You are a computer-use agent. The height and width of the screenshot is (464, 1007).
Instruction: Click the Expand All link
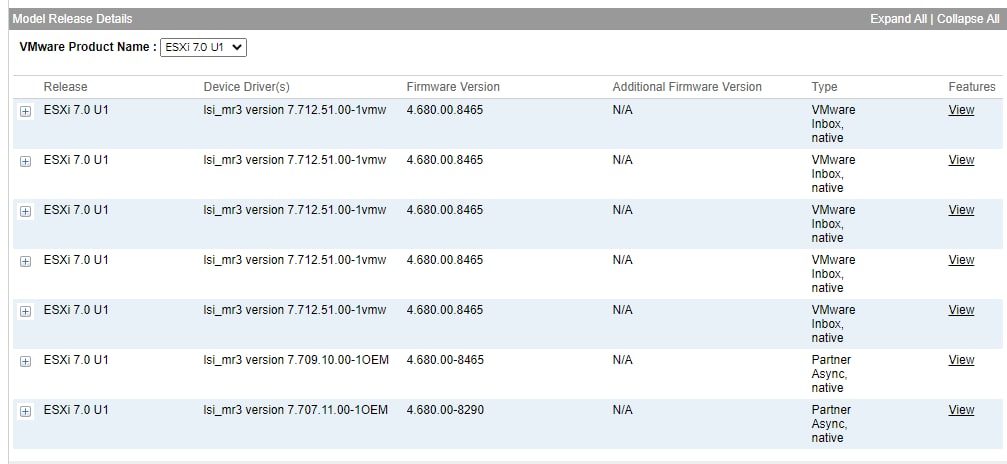(x=898, y=19)
